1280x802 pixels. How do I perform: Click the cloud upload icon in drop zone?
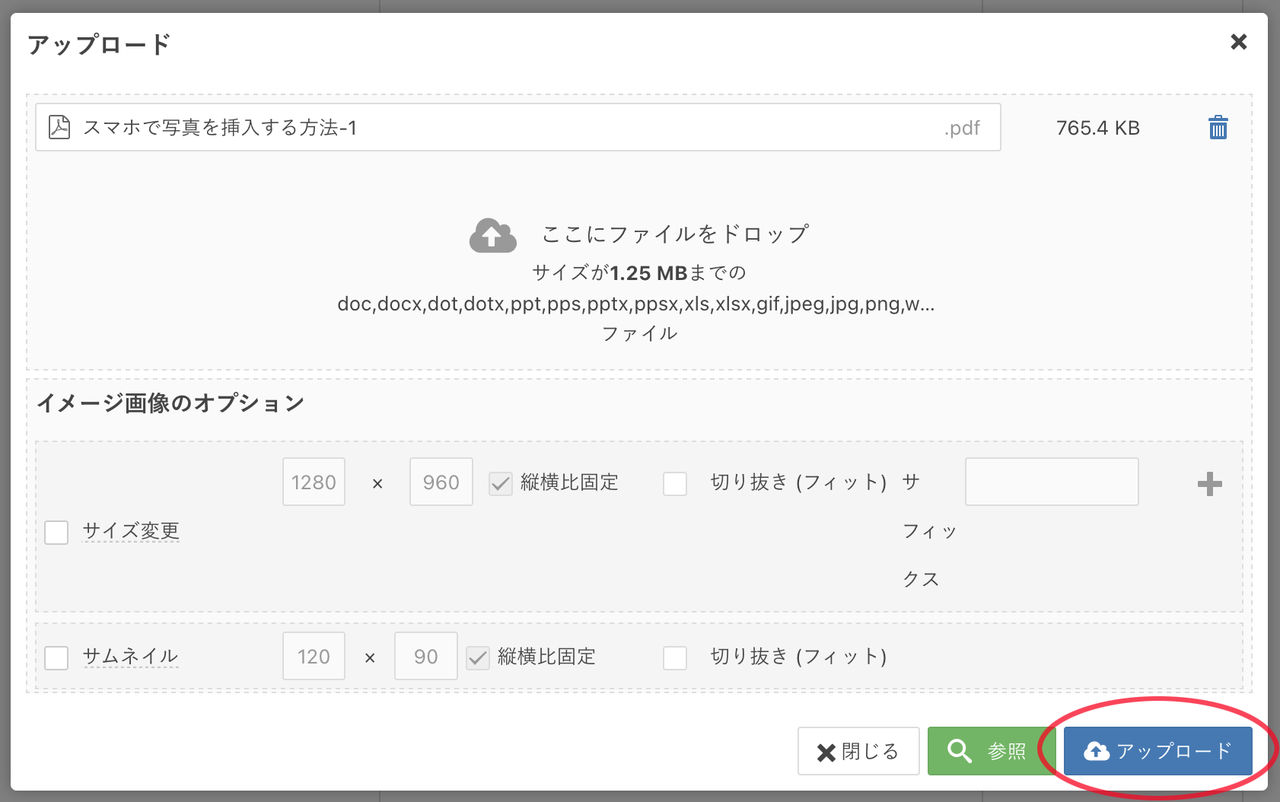(x=492, y=236)
